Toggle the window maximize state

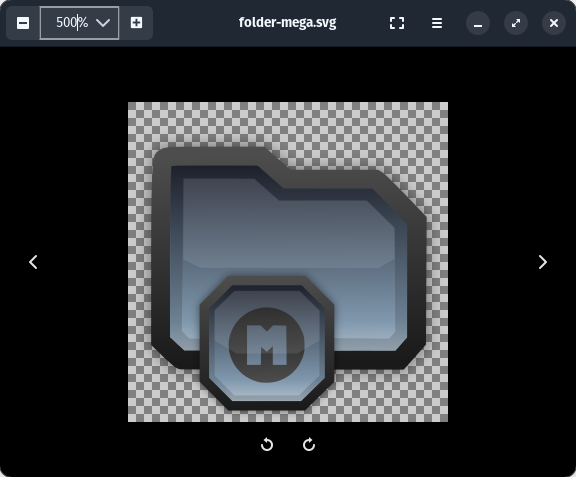pos(516,23)
